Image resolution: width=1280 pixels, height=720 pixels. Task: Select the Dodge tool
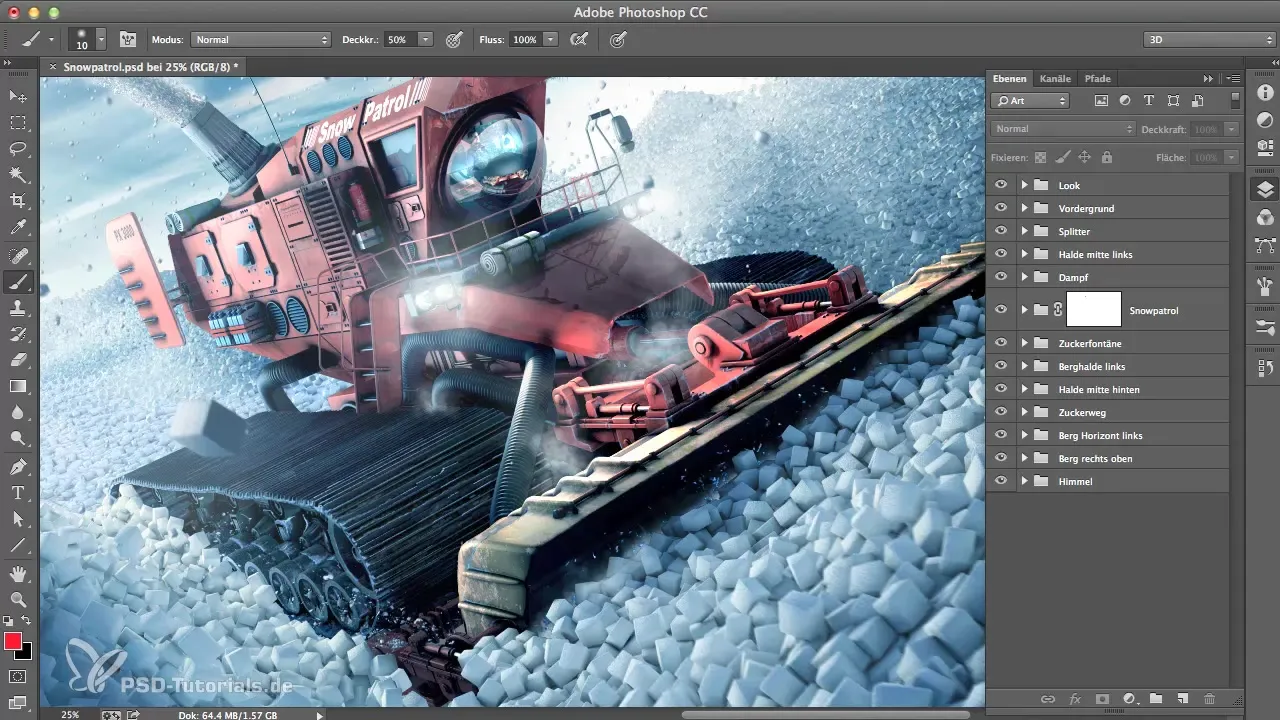(x=18, y=438)
